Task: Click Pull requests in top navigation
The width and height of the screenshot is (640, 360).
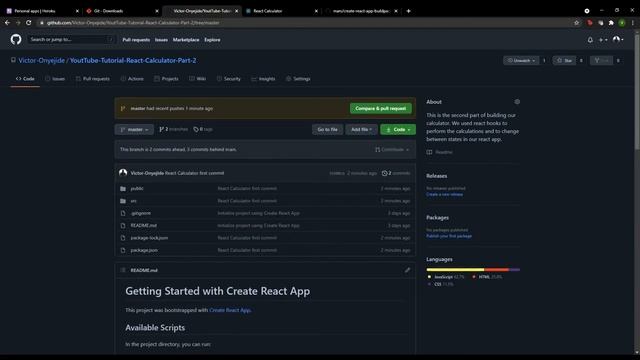Action: click(x=136, y=40)
